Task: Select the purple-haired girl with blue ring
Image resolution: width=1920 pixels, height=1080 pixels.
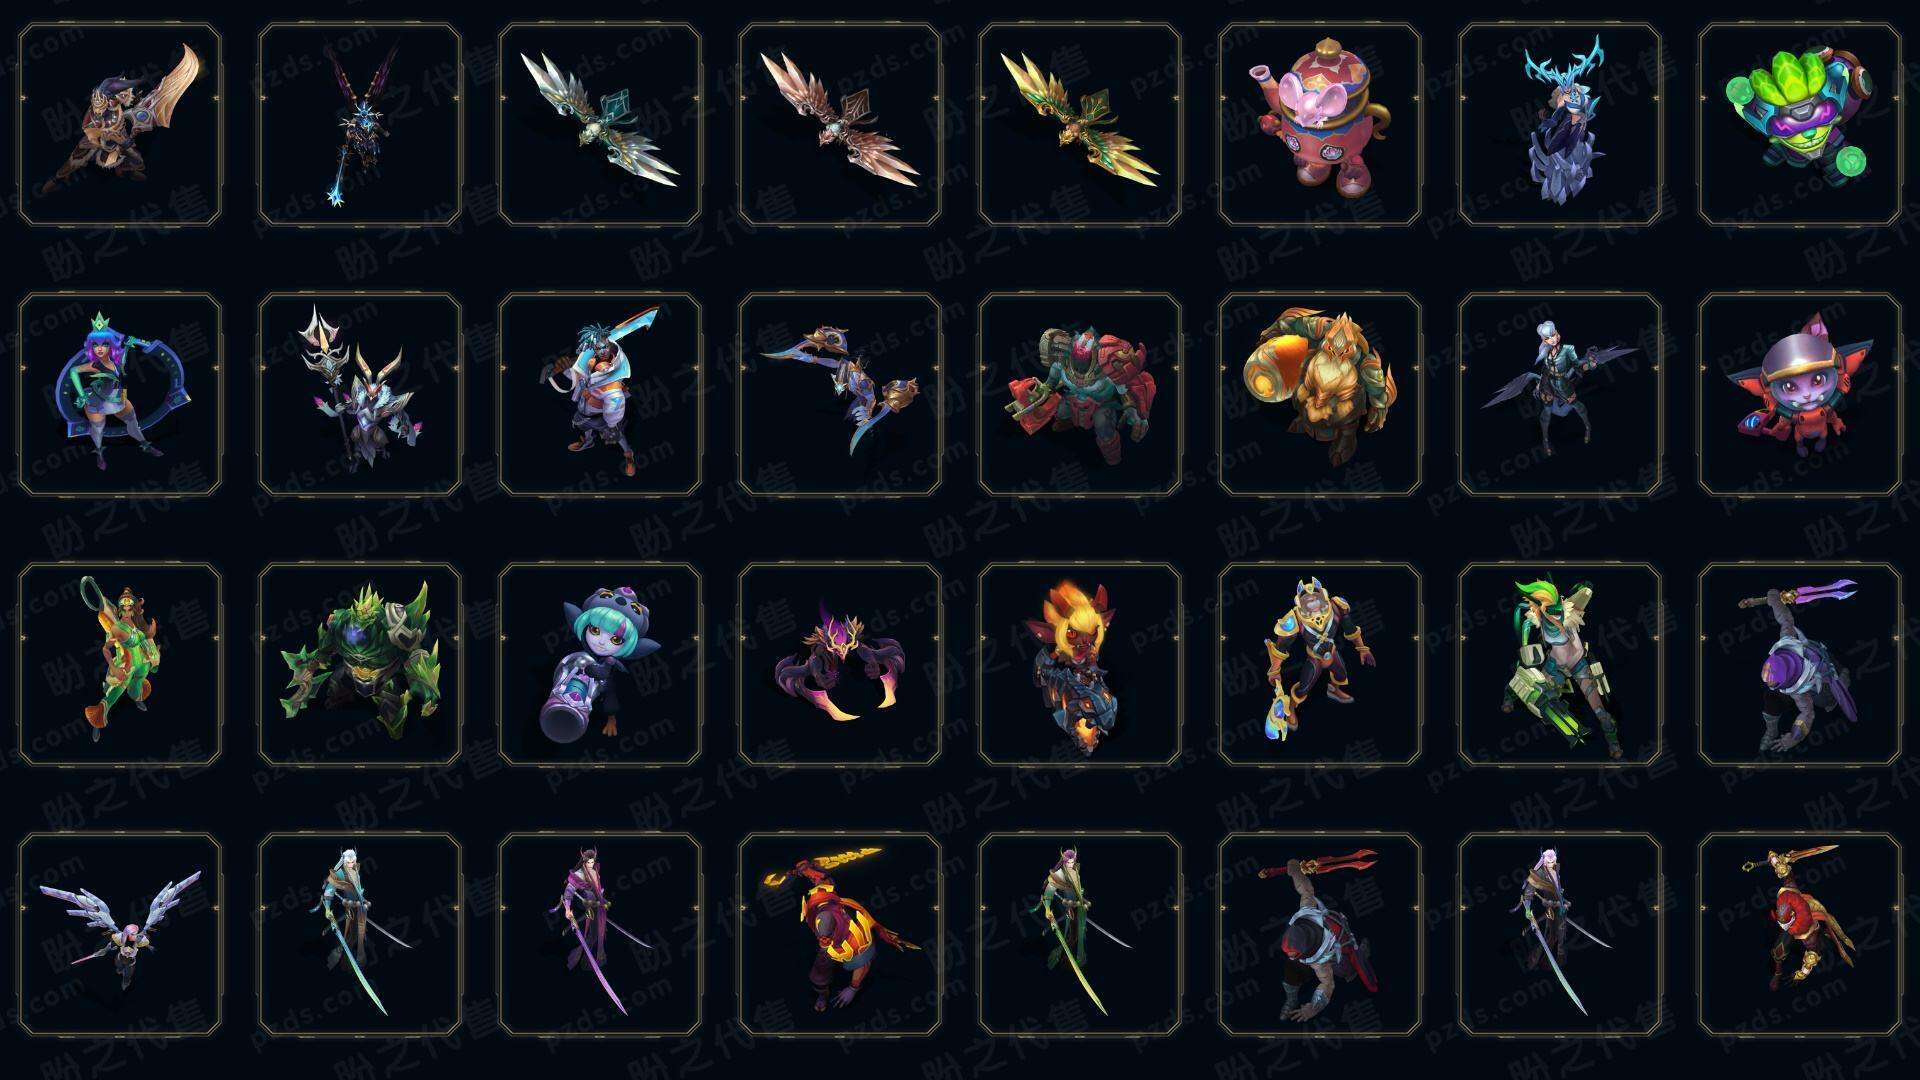Action: (120, 394)
